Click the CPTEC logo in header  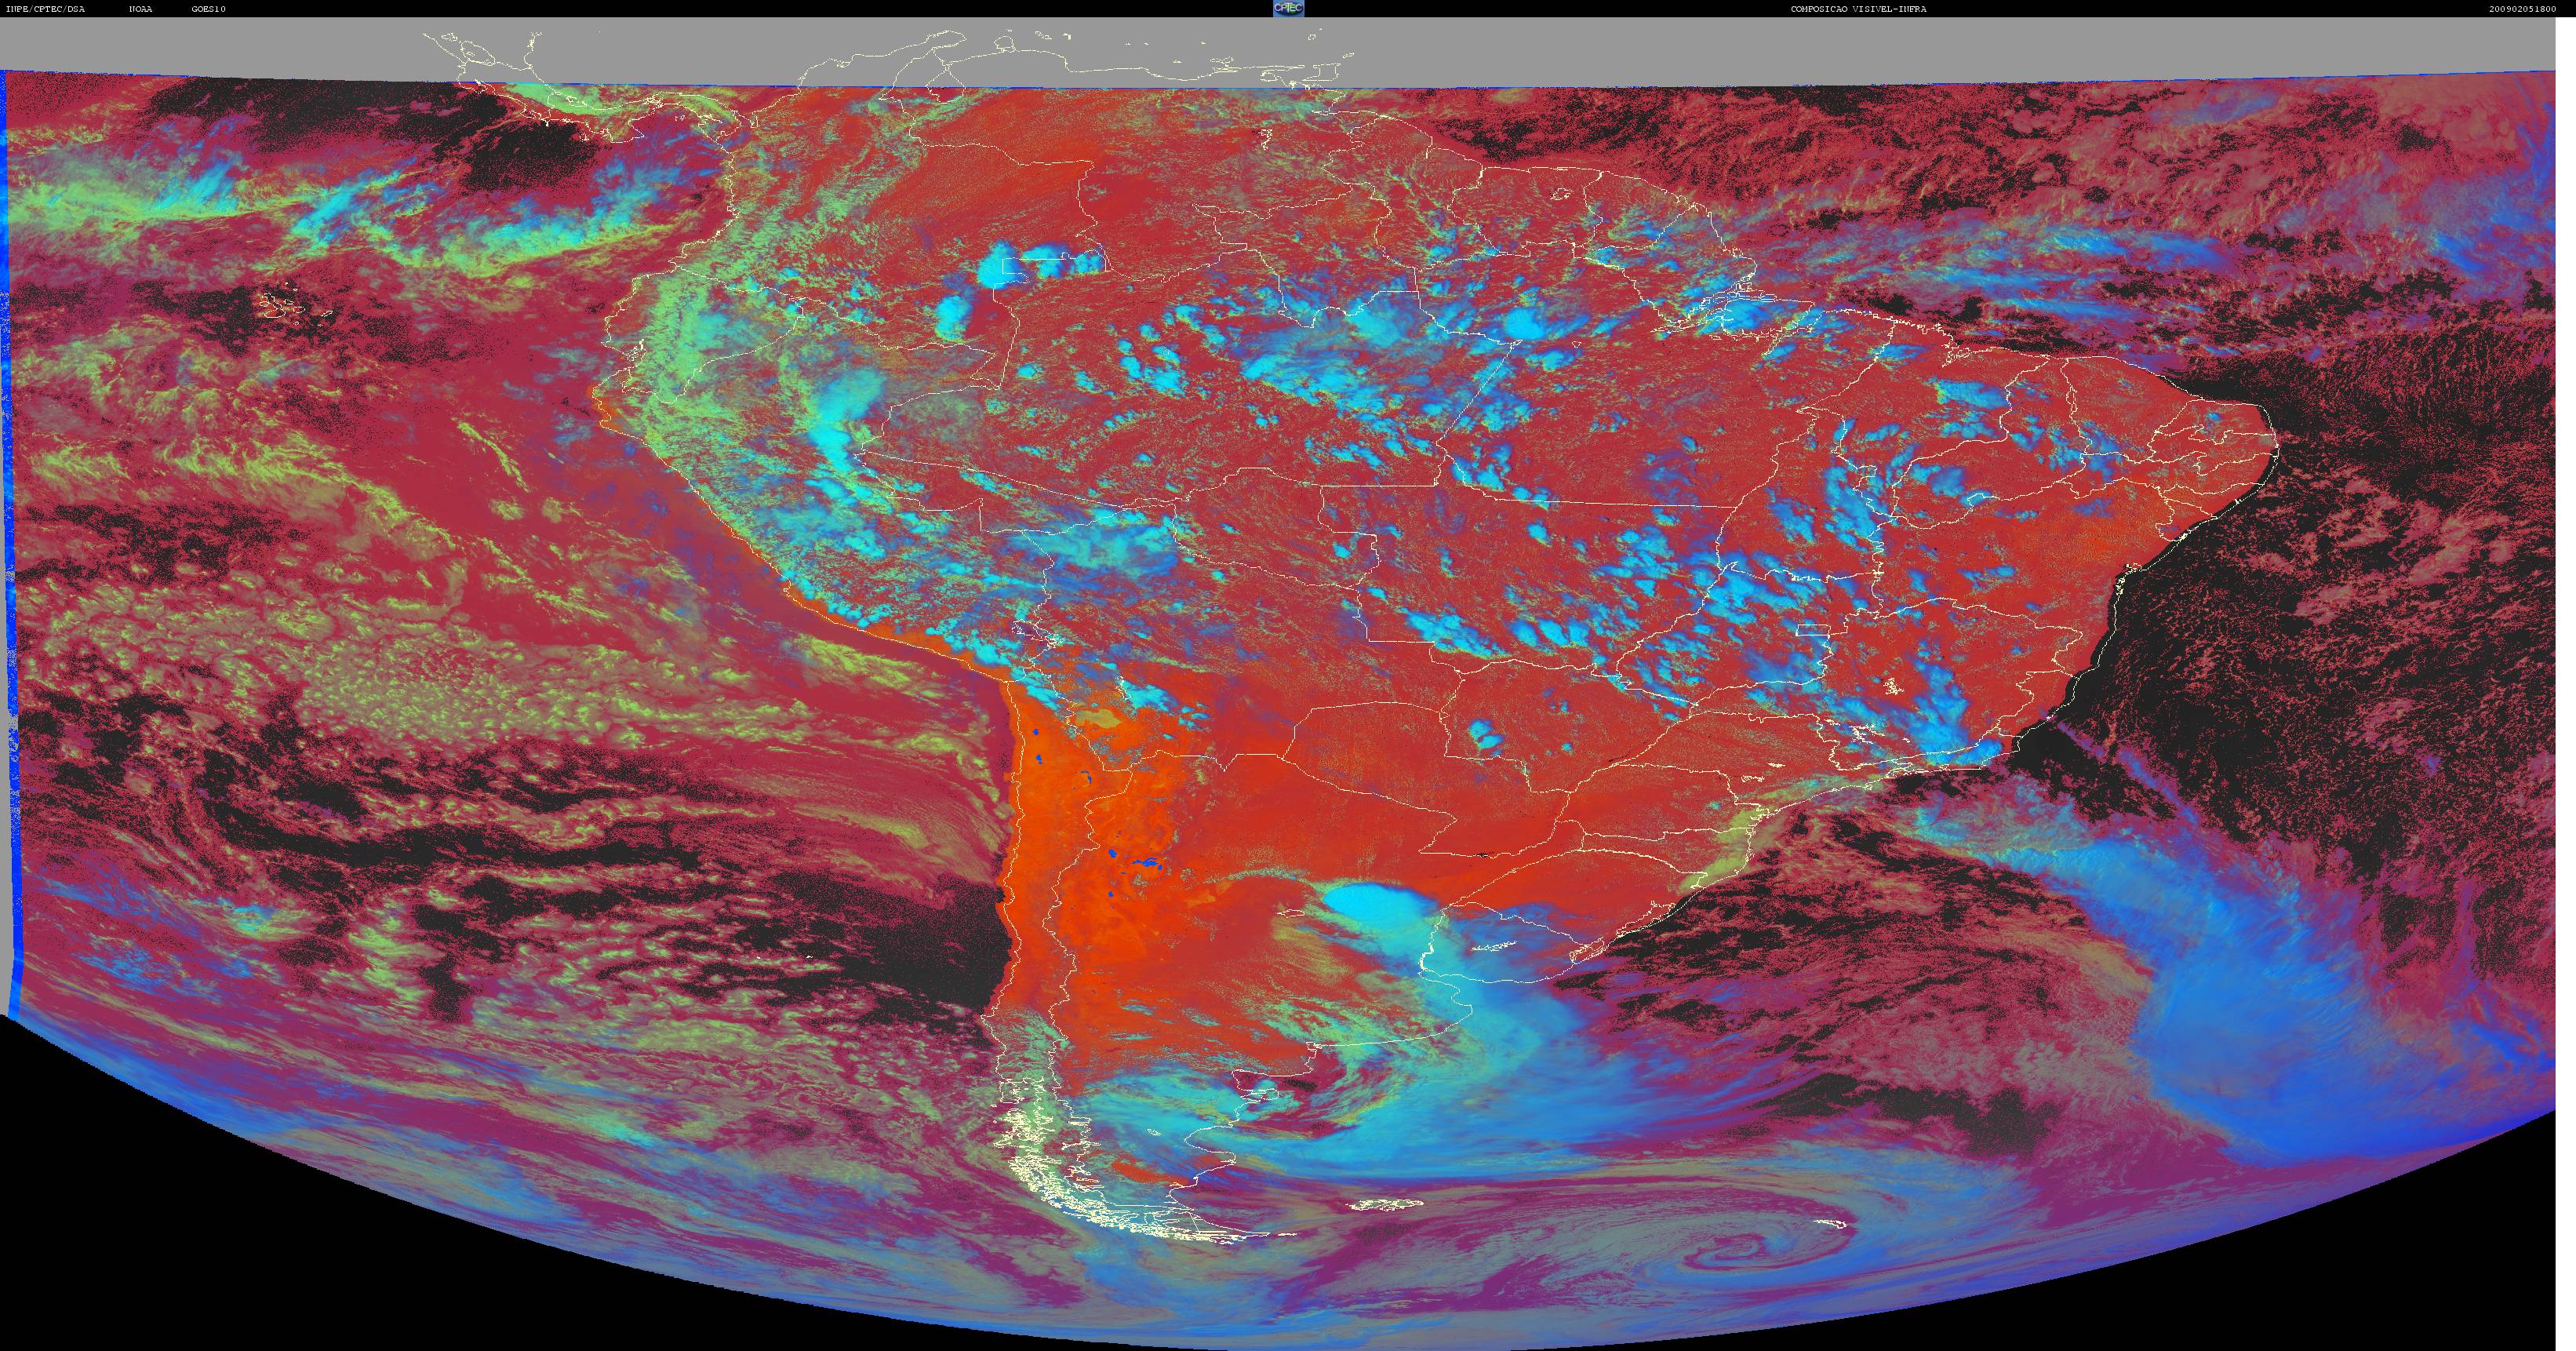pos(1288,8)
